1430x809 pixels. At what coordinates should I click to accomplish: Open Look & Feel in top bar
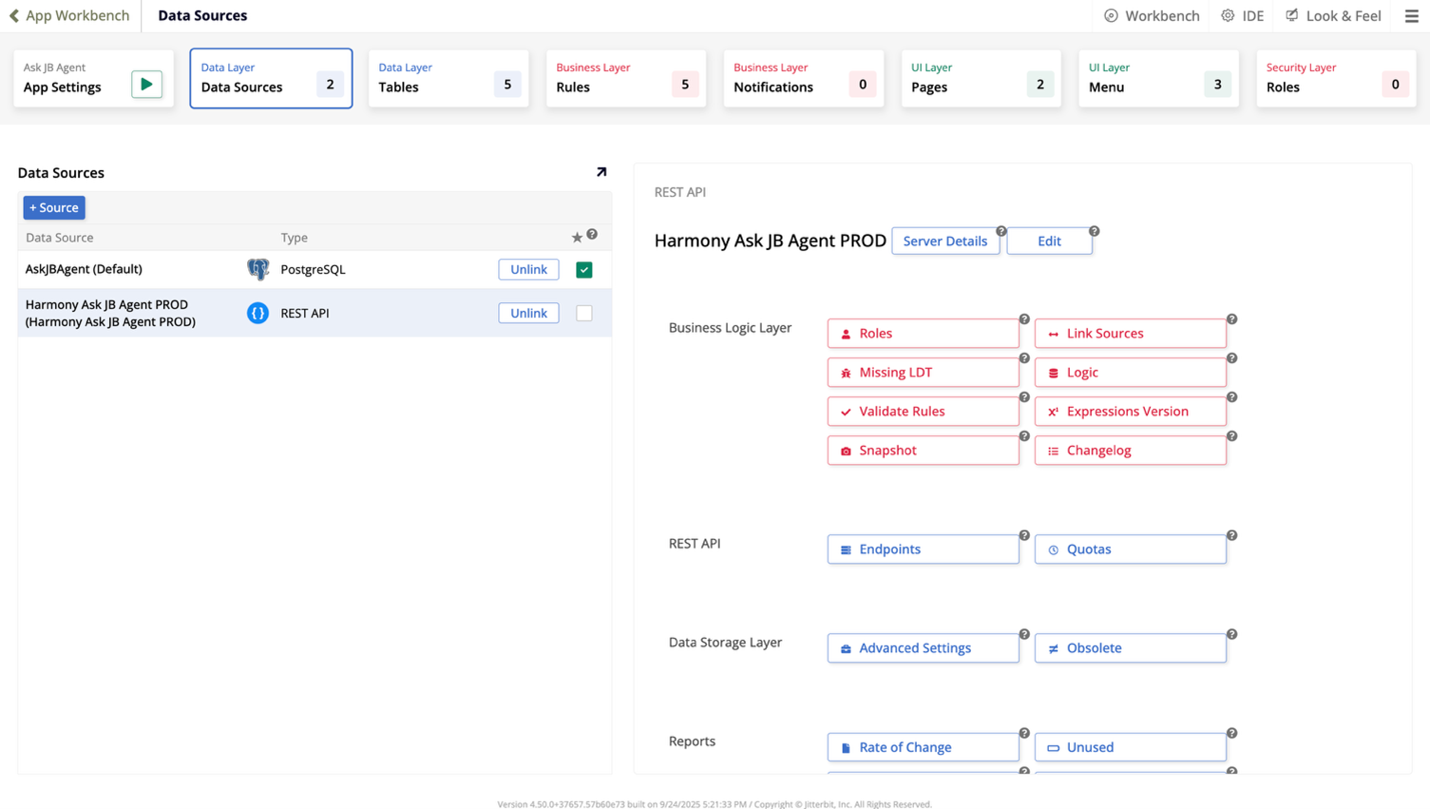tap(1333, 16)
